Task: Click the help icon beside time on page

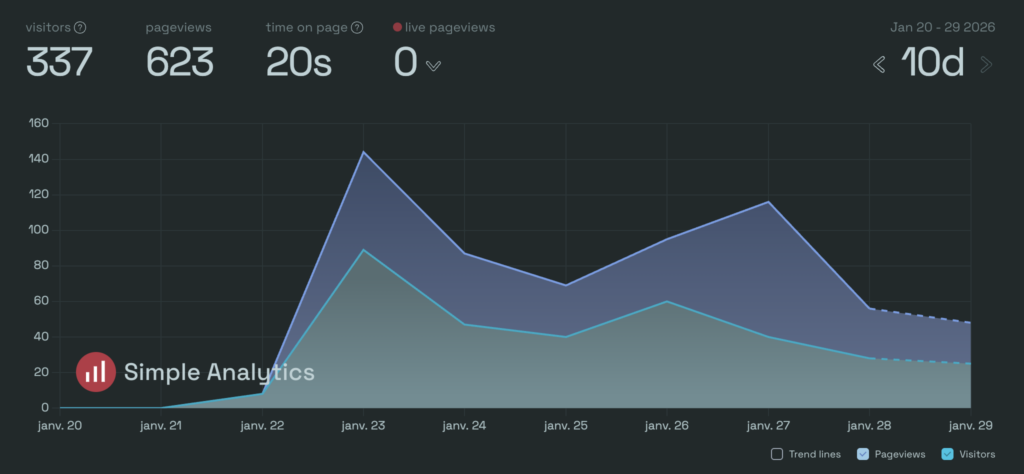Action: (357, 28)
